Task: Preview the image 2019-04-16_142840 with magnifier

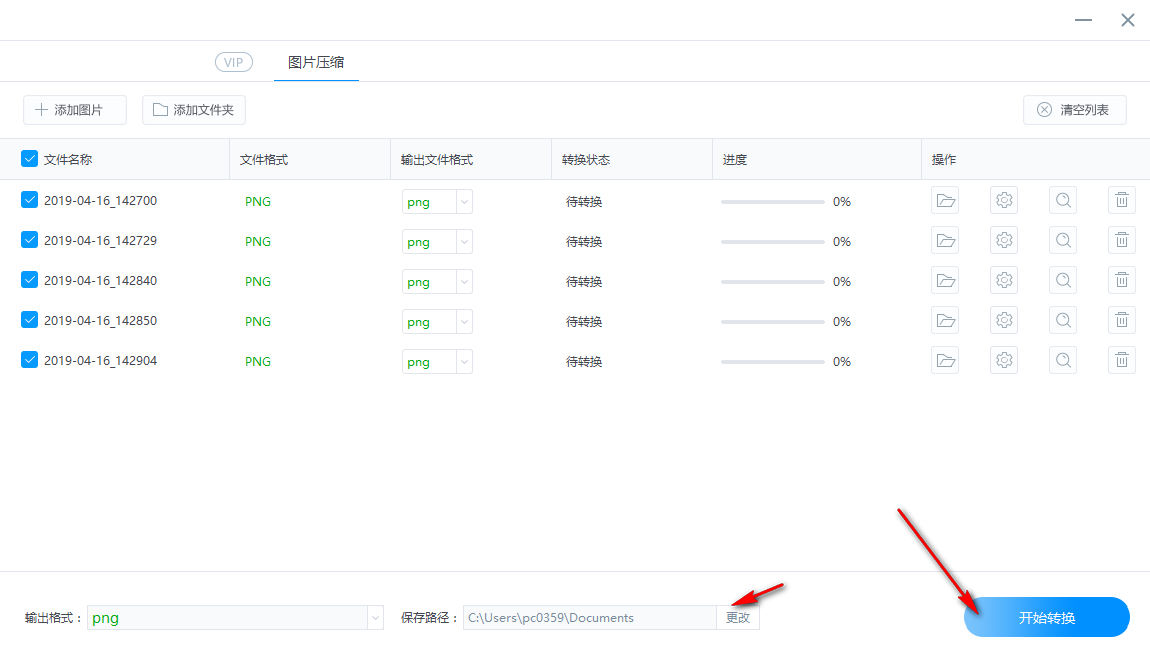Action: 1063,280
